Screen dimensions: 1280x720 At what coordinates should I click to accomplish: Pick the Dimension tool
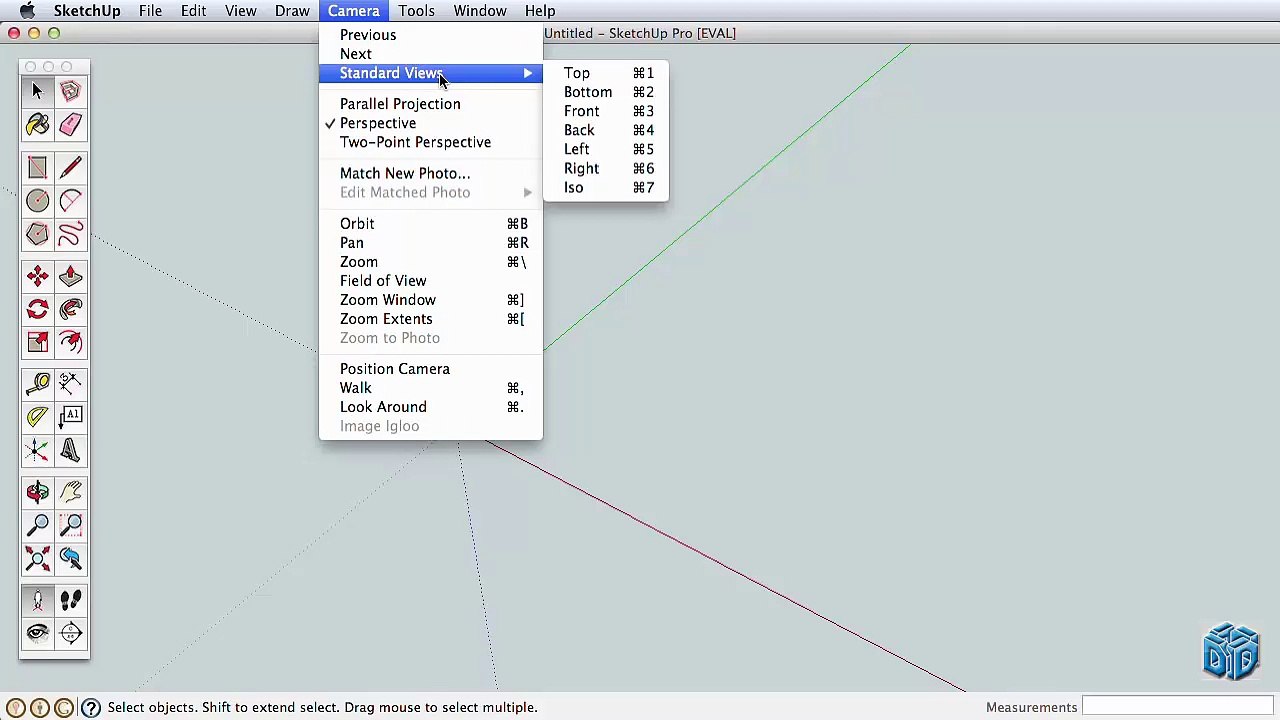tap(70, 384)
